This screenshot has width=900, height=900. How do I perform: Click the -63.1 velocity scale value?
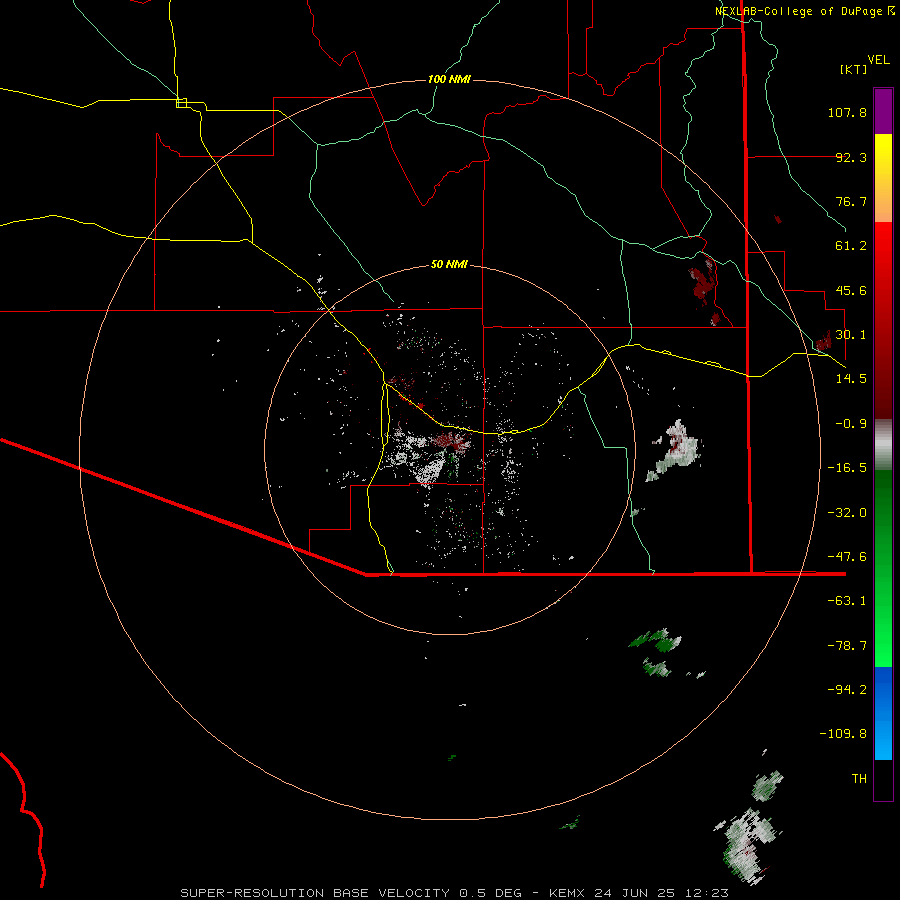click(x=847, y=601)
